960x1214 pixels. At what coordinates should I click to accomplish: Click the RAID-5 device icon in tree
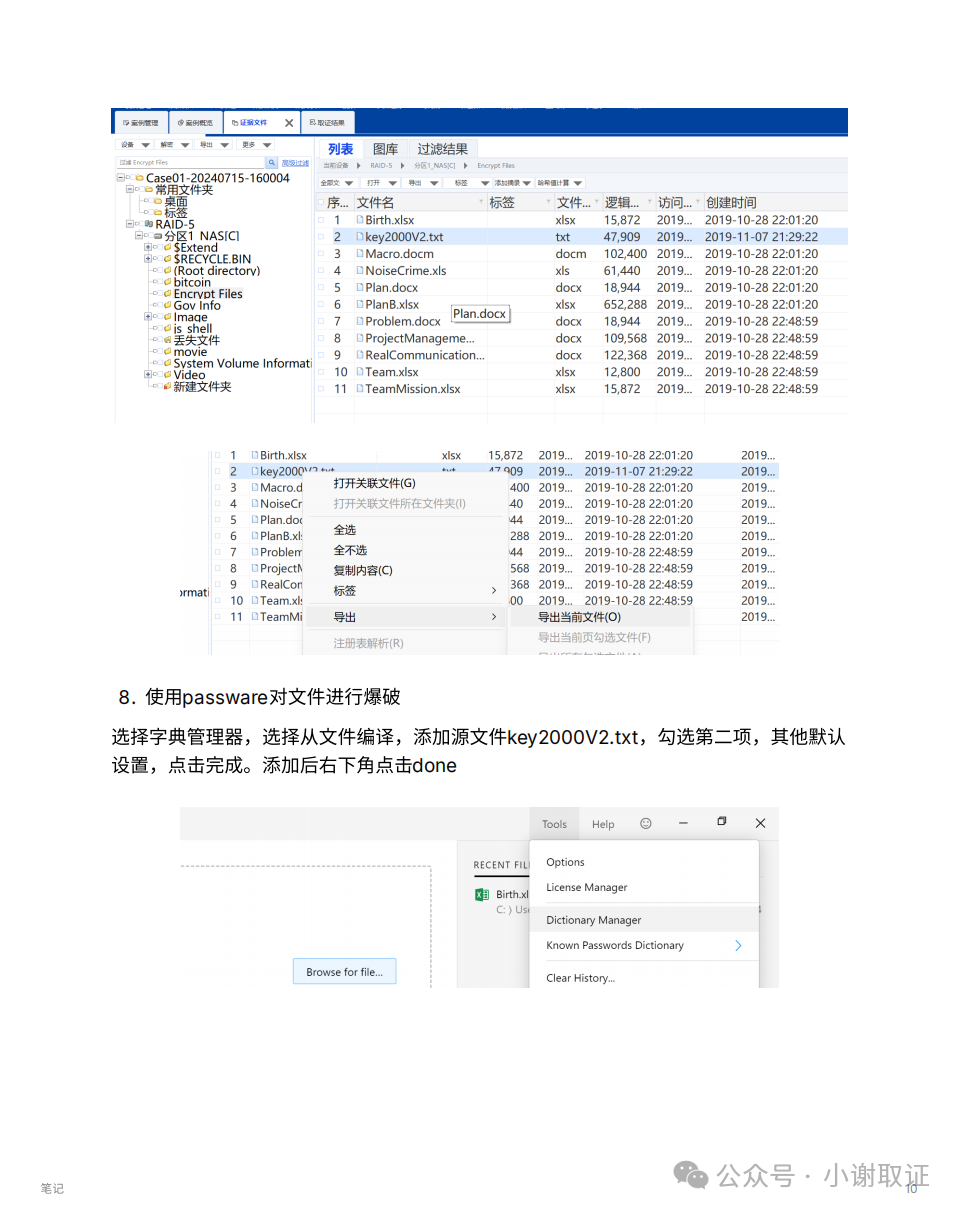click(149, 225)
